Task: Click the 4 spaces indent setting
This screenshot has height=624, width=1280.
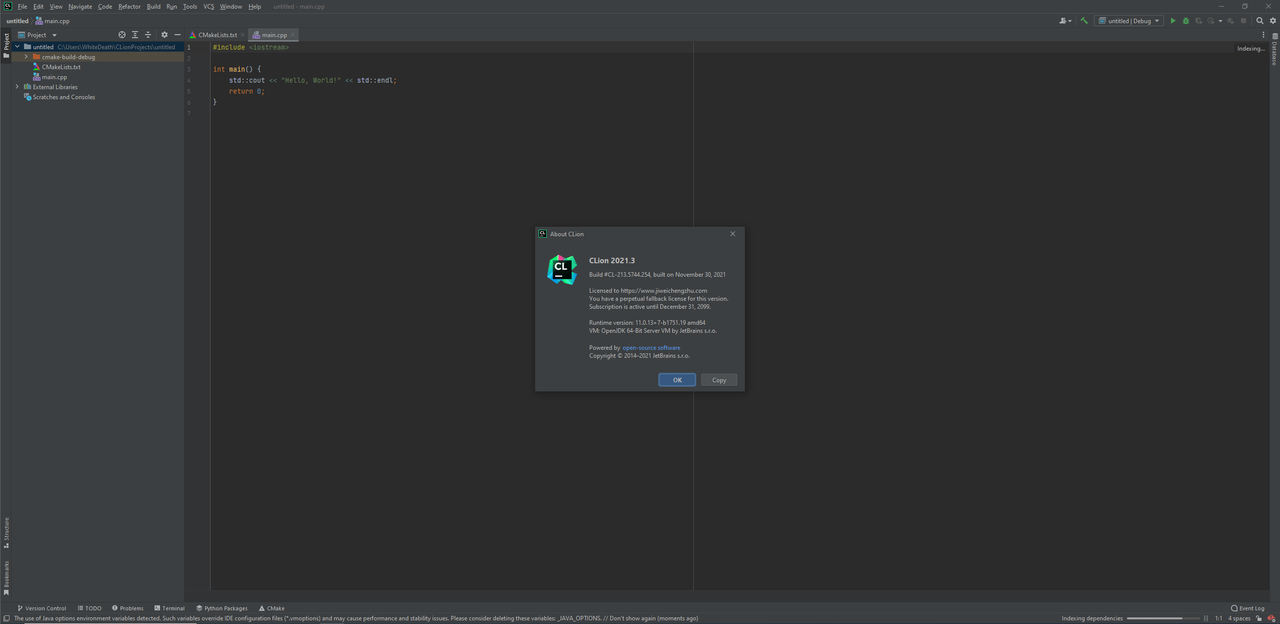Action: [x=1239, y=618]
